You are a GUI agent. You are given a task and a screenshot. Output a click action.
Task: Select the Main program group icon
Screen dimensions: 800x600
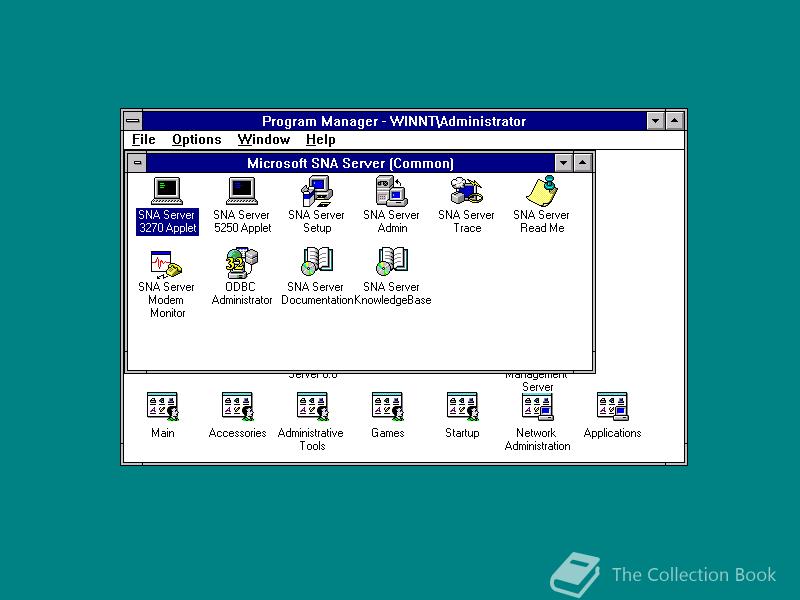pos(162,407)
